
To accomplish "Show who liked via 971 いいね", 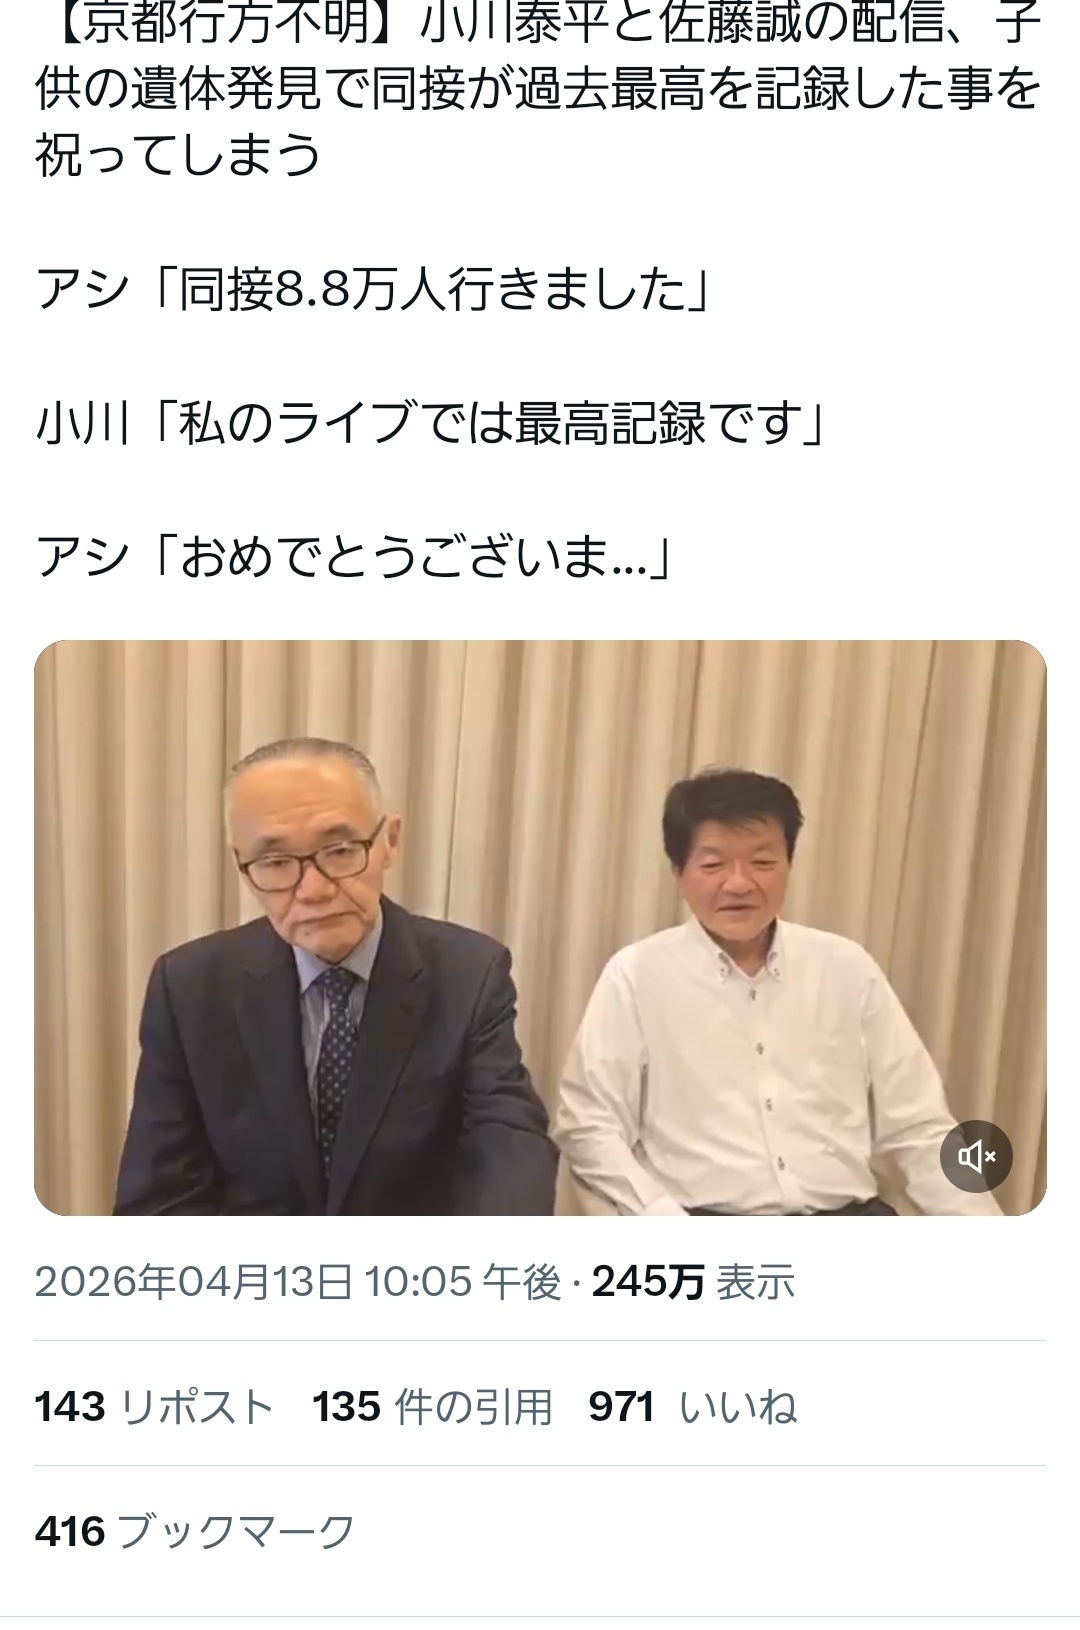I will [692, 1407].
